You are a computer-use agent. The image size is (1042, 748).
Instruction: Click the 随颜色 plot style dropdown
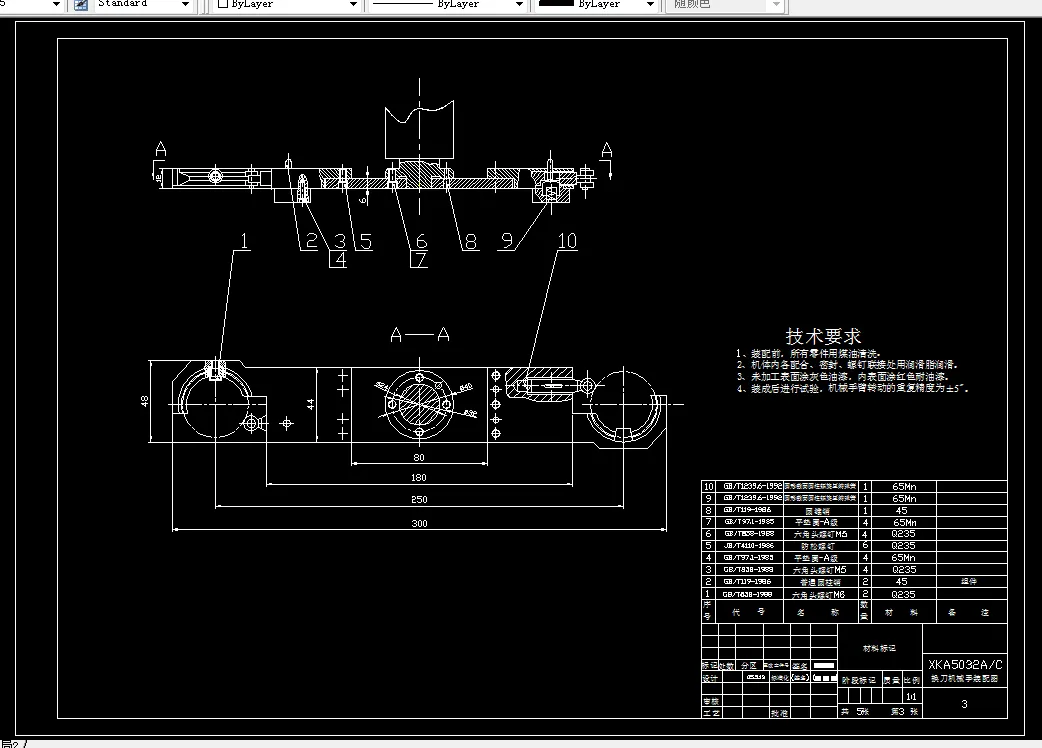[726, 5]
